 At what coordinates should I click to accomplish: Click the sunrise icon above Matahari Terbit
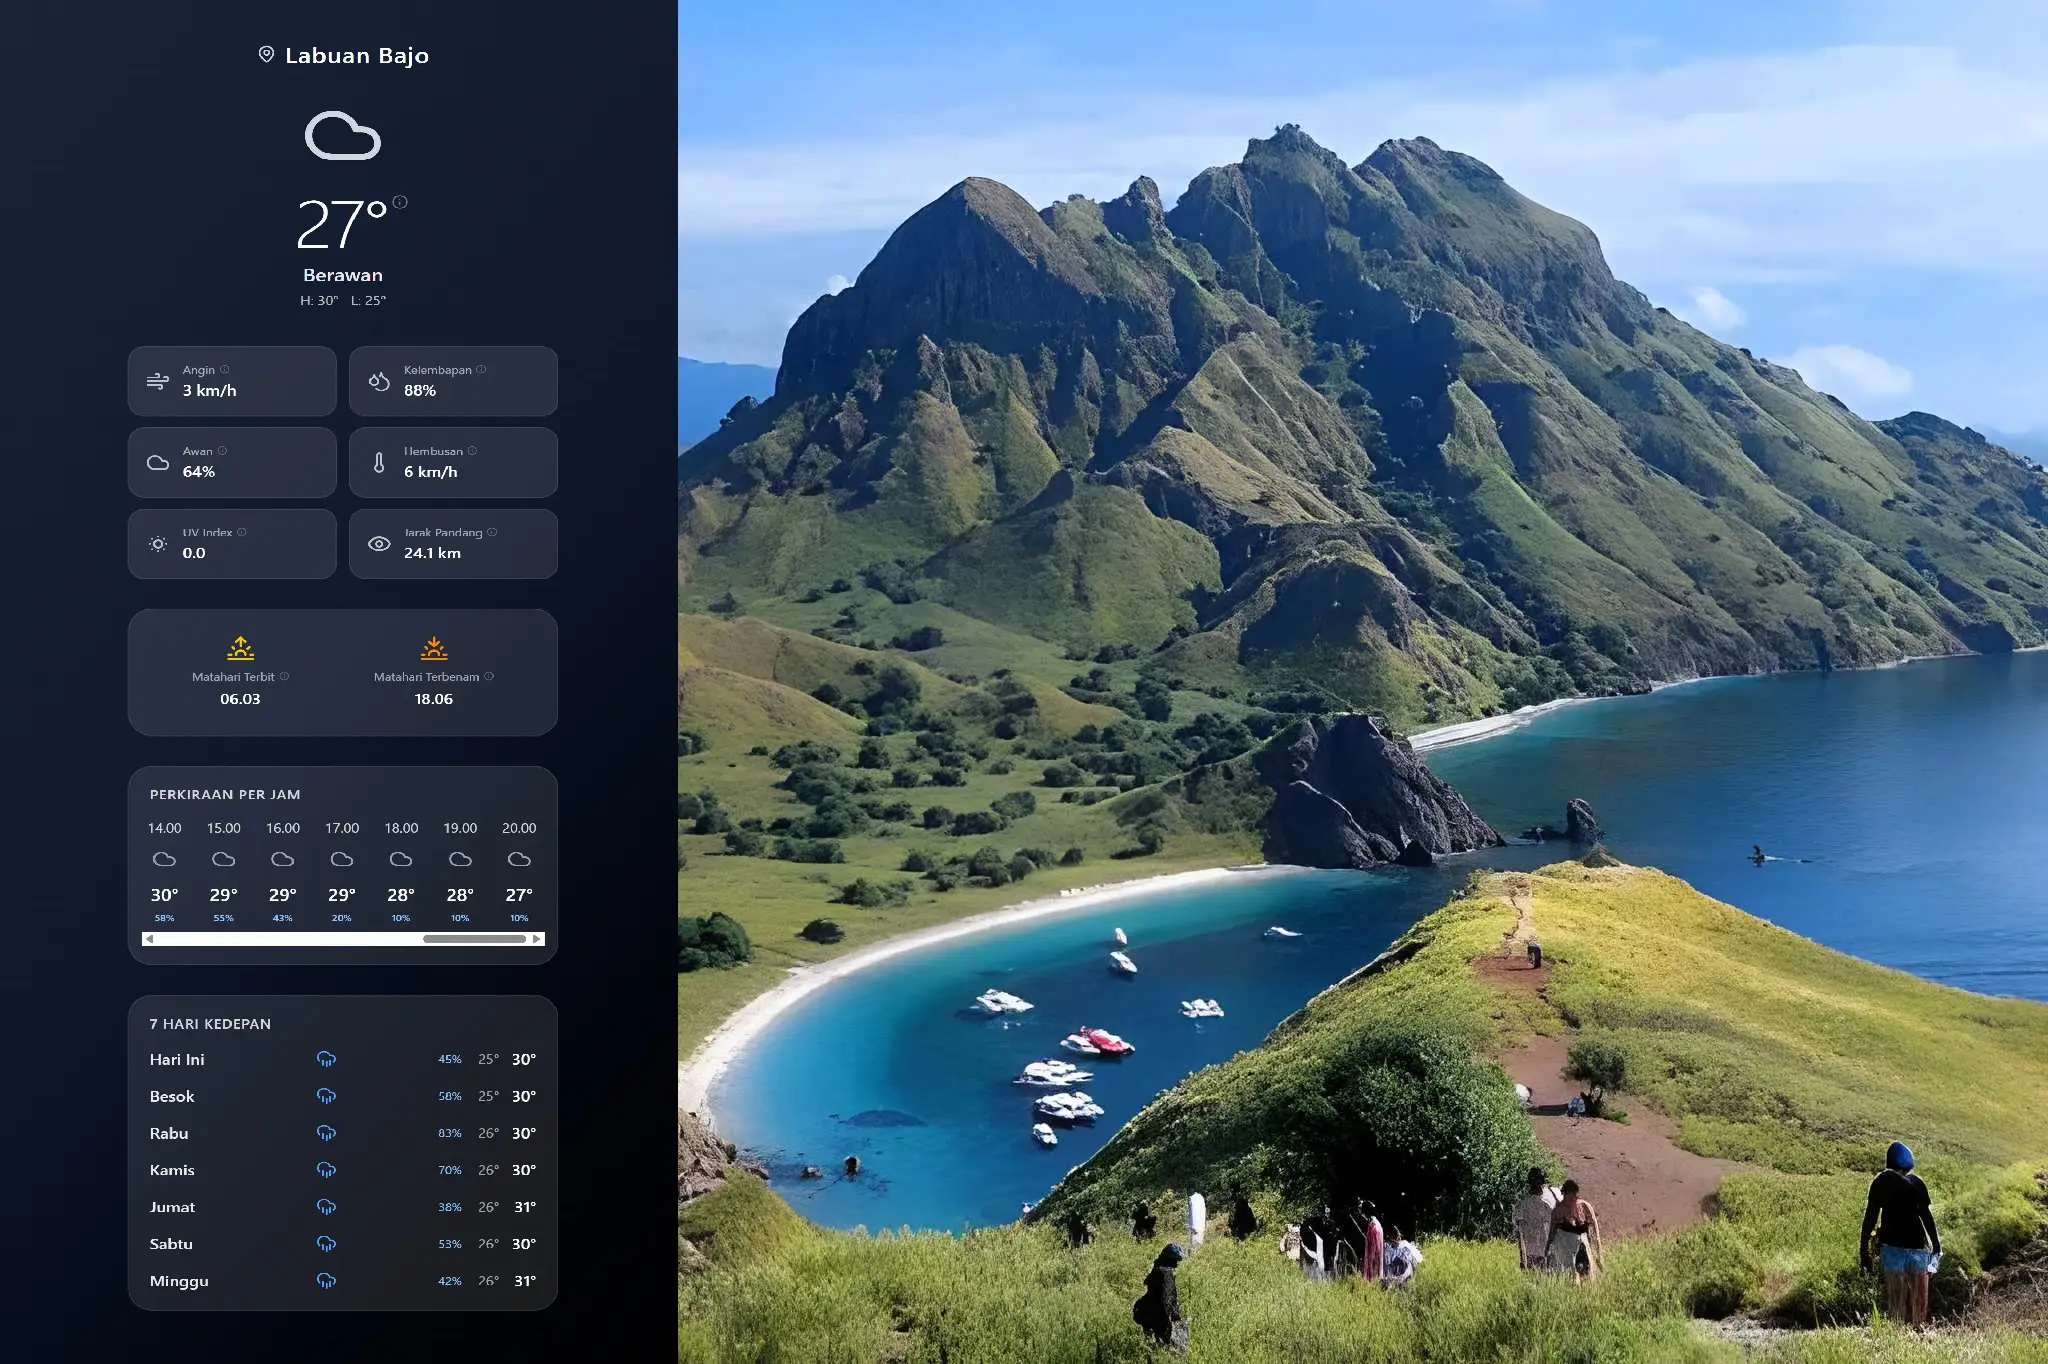tap(240, 648)
